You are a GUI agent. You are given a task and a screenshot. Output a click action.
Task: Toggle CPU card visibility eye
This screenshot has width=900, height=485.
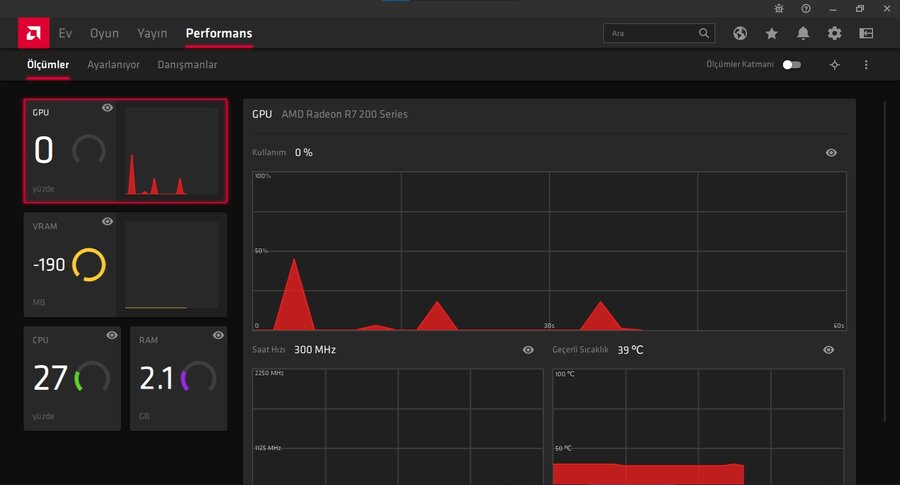112,335
